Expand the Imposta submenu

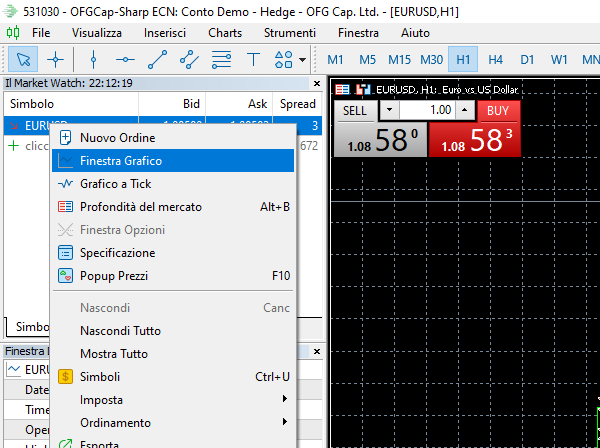[x=173, y=399]
